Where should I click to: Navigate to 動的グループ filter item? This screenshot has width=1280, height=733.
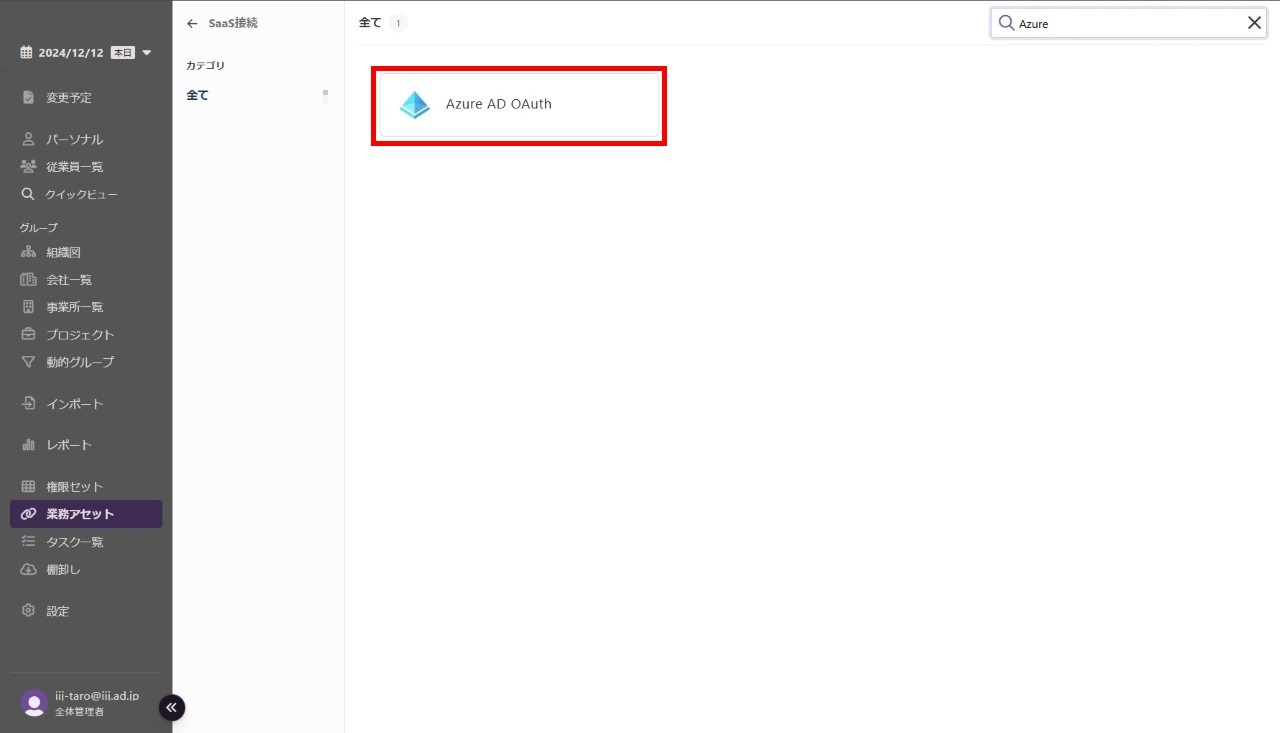79,362
